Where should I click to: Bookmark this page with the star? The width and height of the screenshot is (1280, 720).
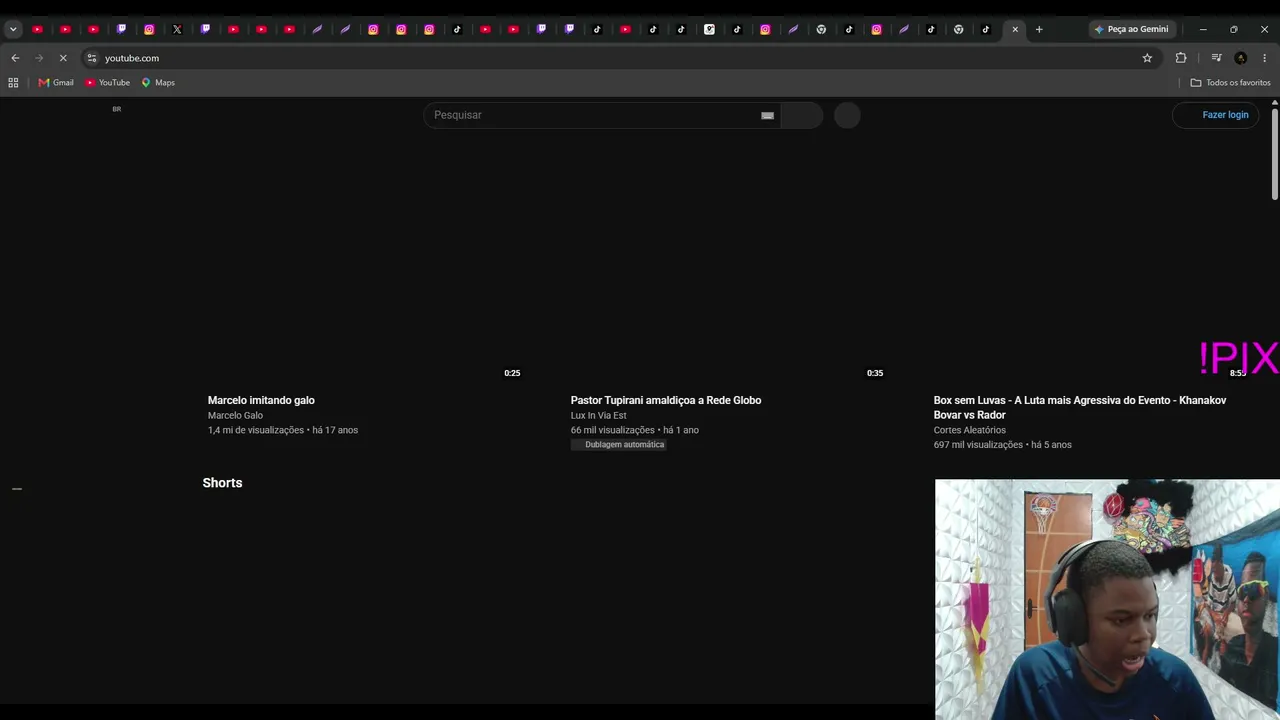pyautogui.click(x=1147, y=58)
